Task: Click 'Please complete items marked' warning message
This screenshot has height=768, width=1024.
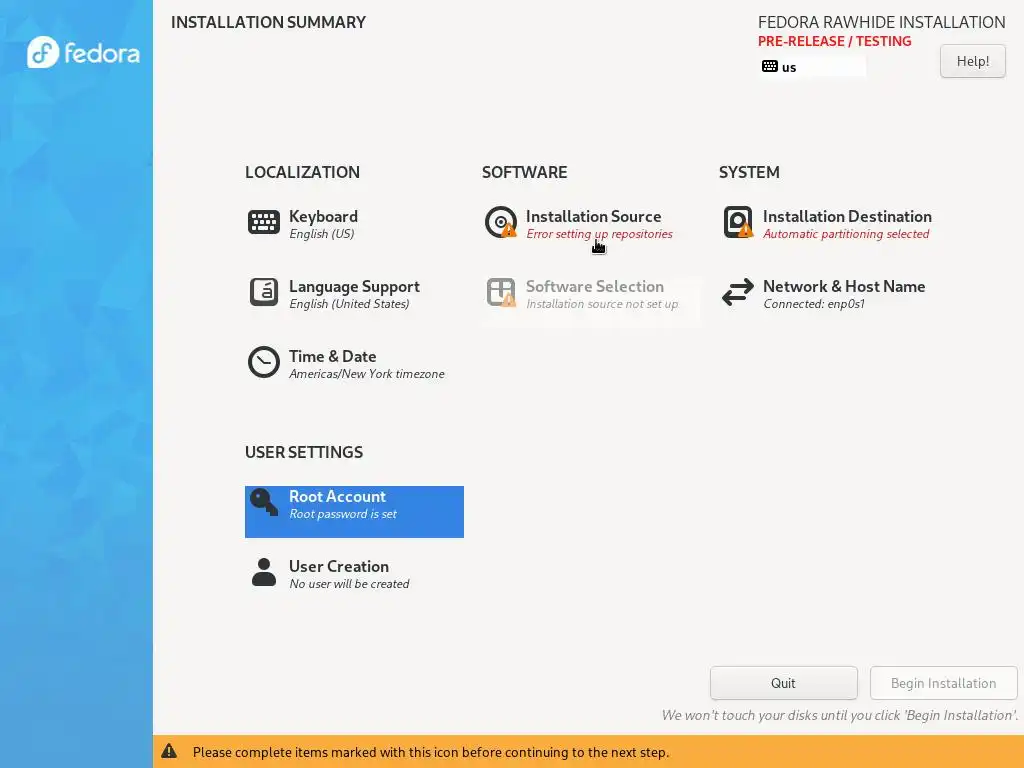Action: (430, 752)
